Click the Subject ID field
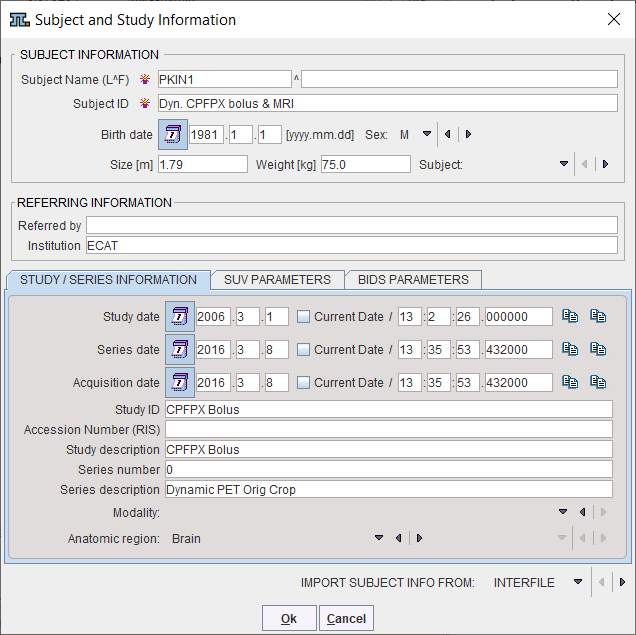Screen dimensions: 636x635 (388, 103)
